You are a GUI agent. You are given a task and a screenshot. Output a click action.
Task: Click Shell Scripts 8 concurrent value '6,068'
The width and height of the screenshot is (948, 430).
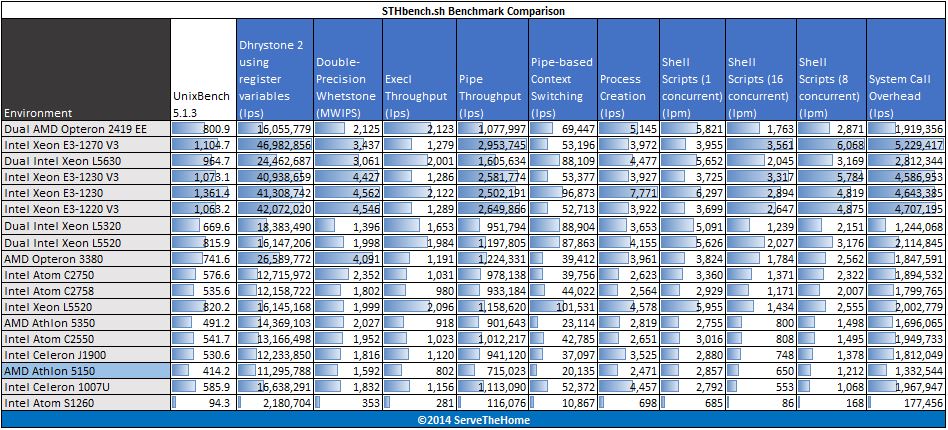coord(851,145)
